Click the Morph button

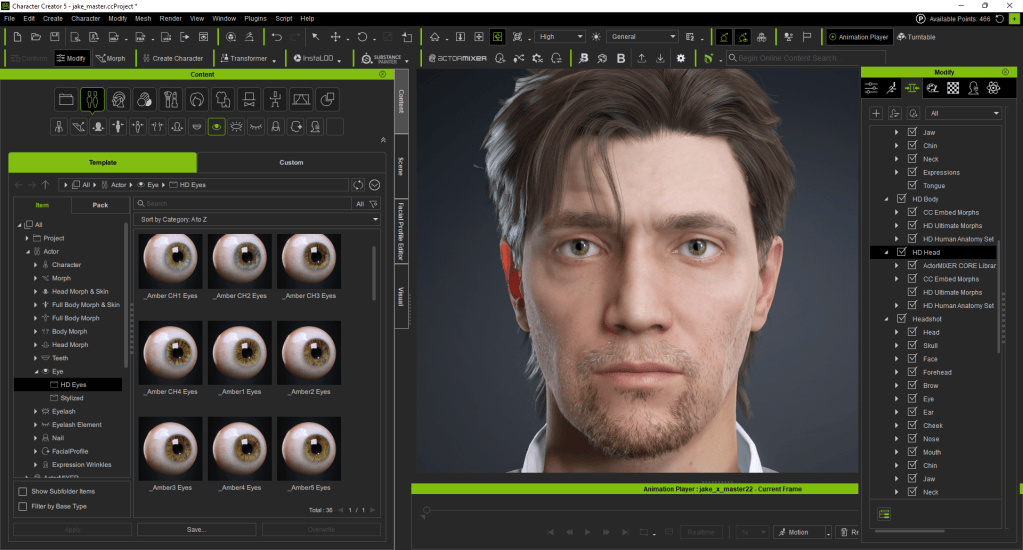pos(110,58)
